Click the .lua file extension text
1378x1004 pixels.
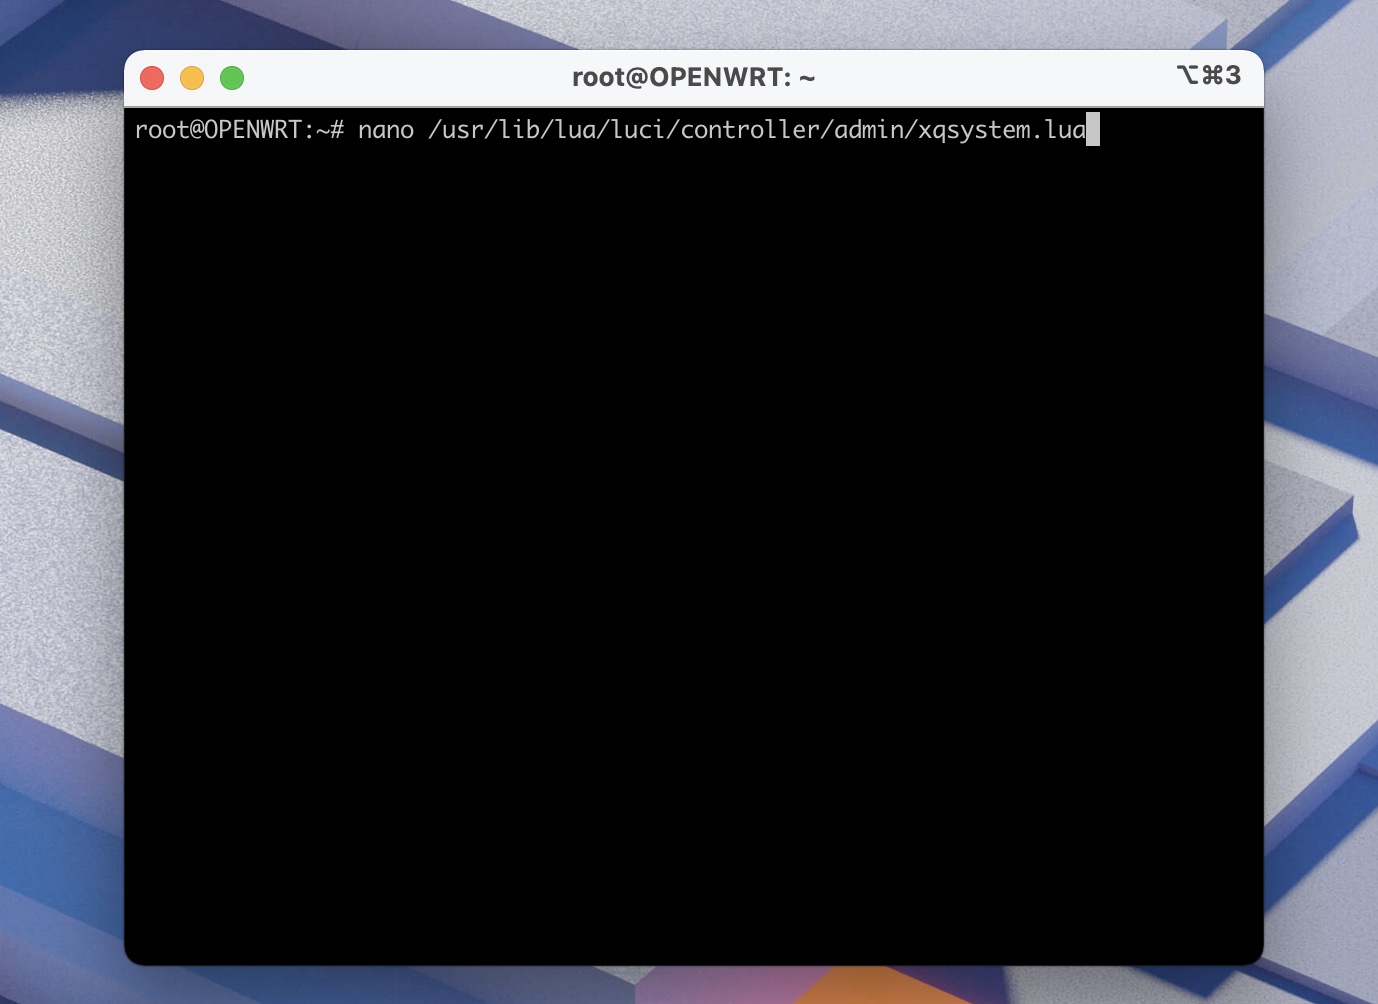[1062, 130]
